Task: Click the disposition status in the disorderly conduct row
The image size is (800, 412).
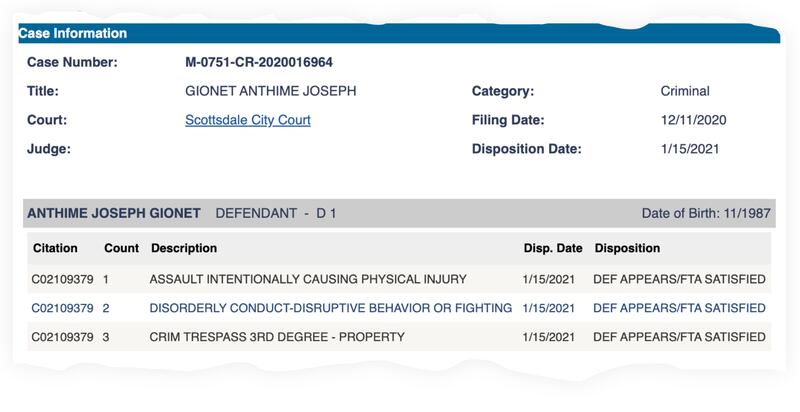Action: point(679,308)
